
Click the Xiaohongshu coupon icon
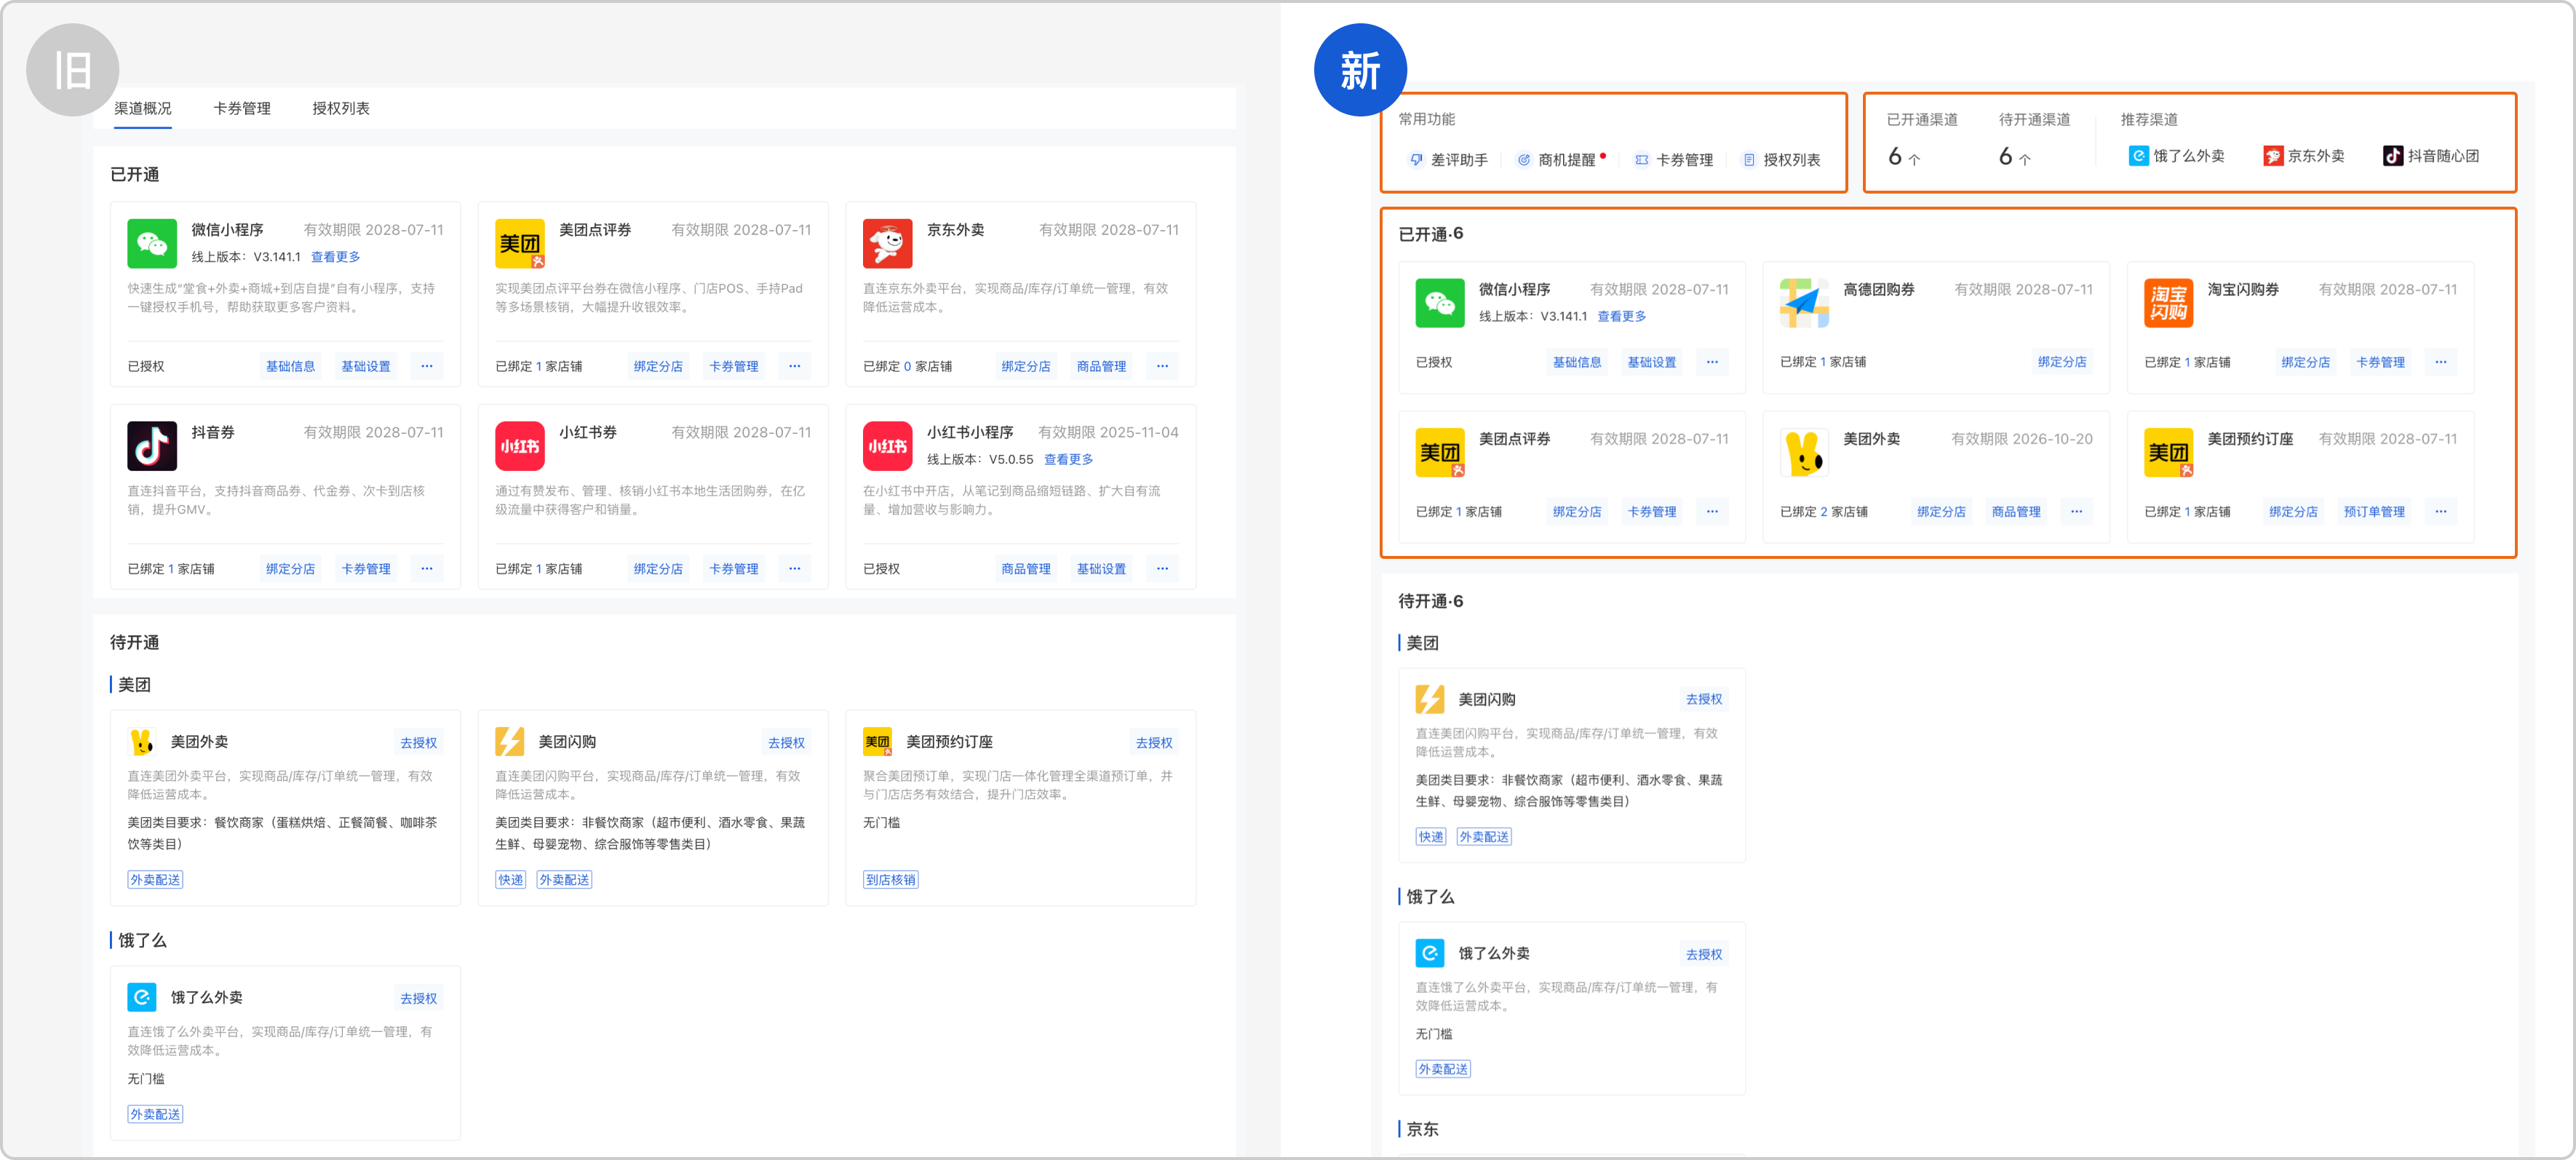[519, 446]
